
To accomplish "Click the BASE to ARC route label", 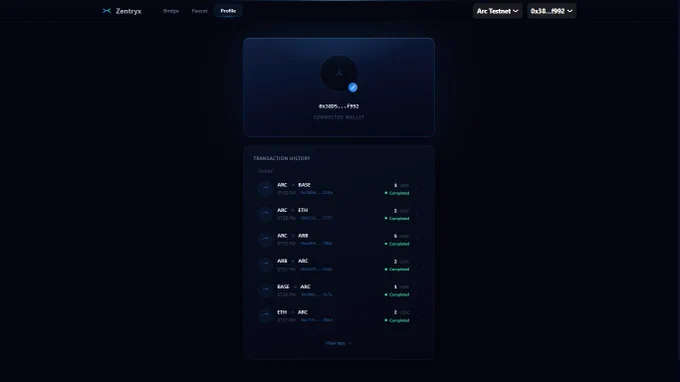I will (294, 287).
